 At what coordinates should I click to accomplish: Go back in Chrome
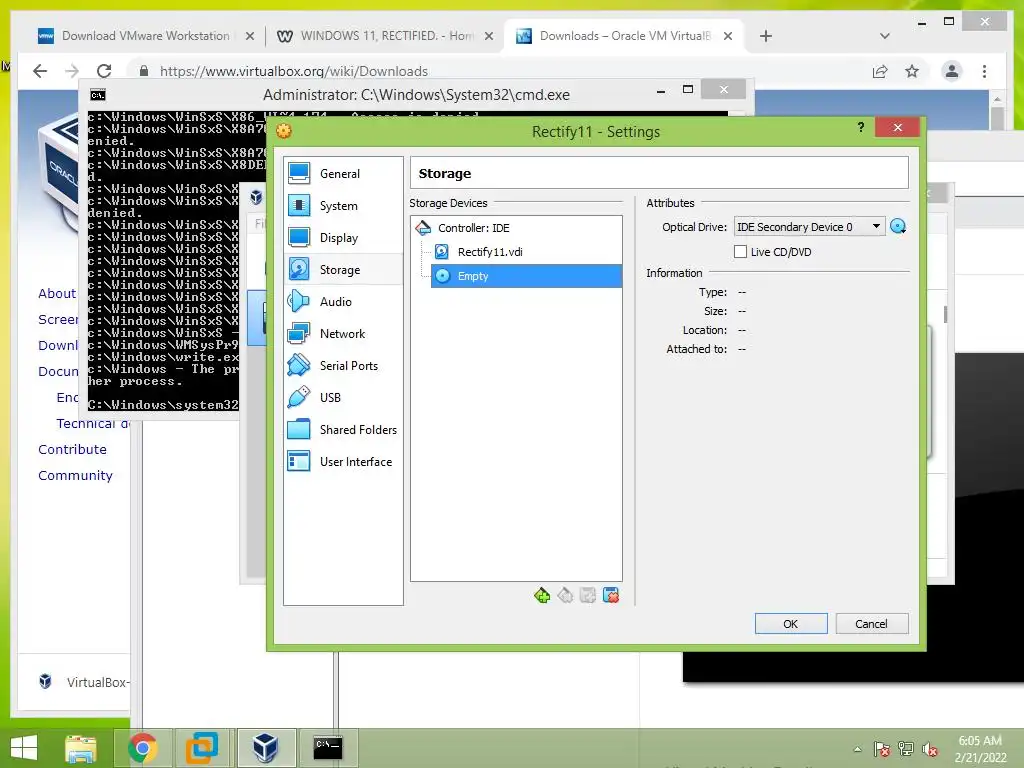[x=40, y=71]
